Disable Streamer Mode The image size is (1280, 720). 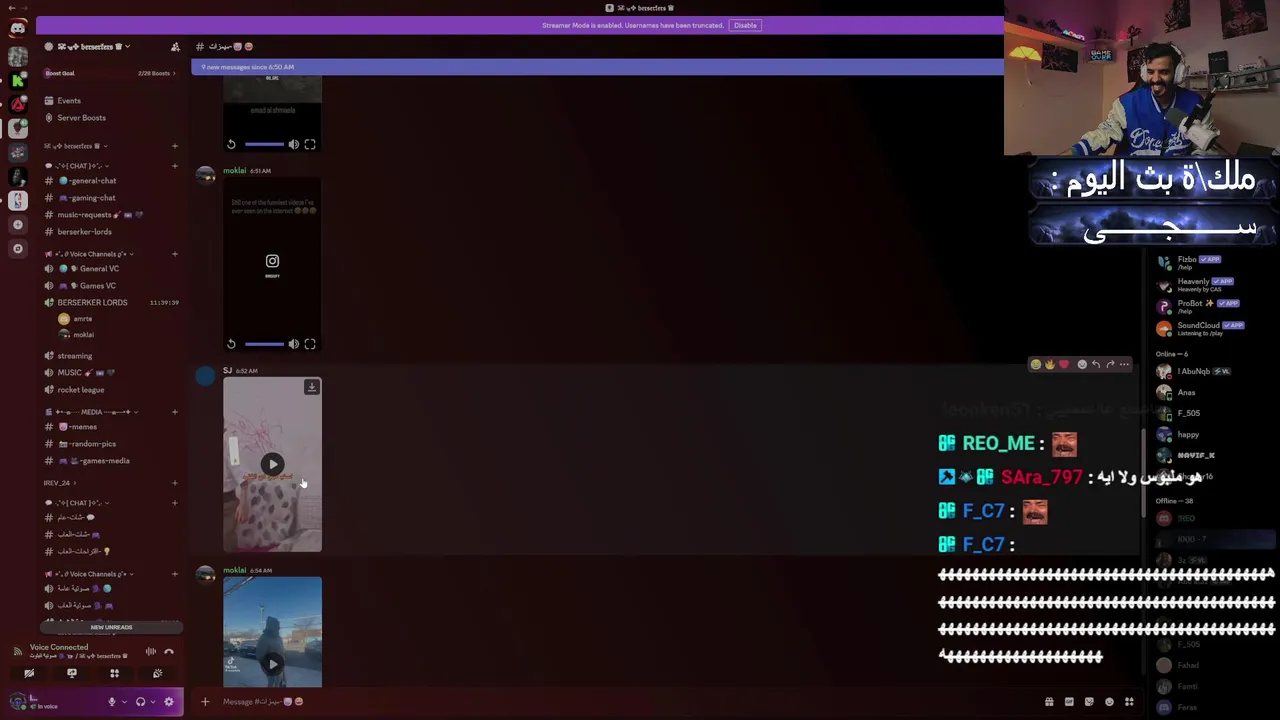(x=745, y=25)
